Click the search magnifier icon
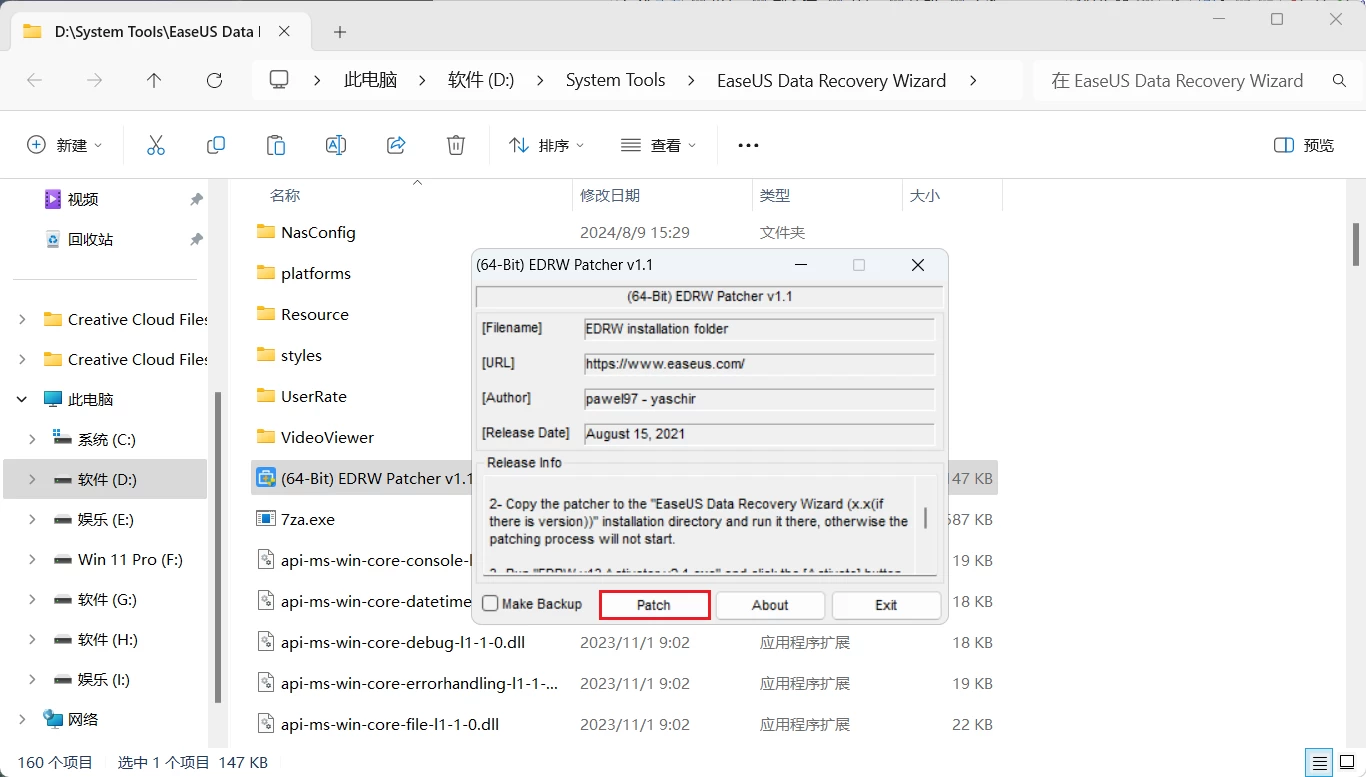The height and width of the screenshot is (777, 1366). click(x=1340, y=81)
